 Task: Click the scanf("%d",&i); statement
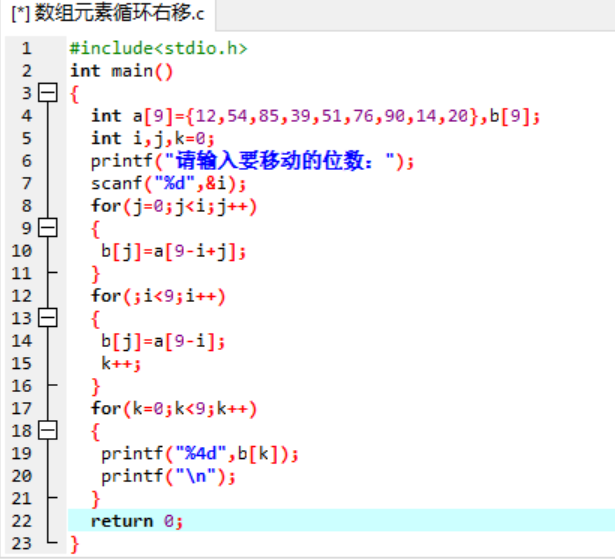[169, 184]
